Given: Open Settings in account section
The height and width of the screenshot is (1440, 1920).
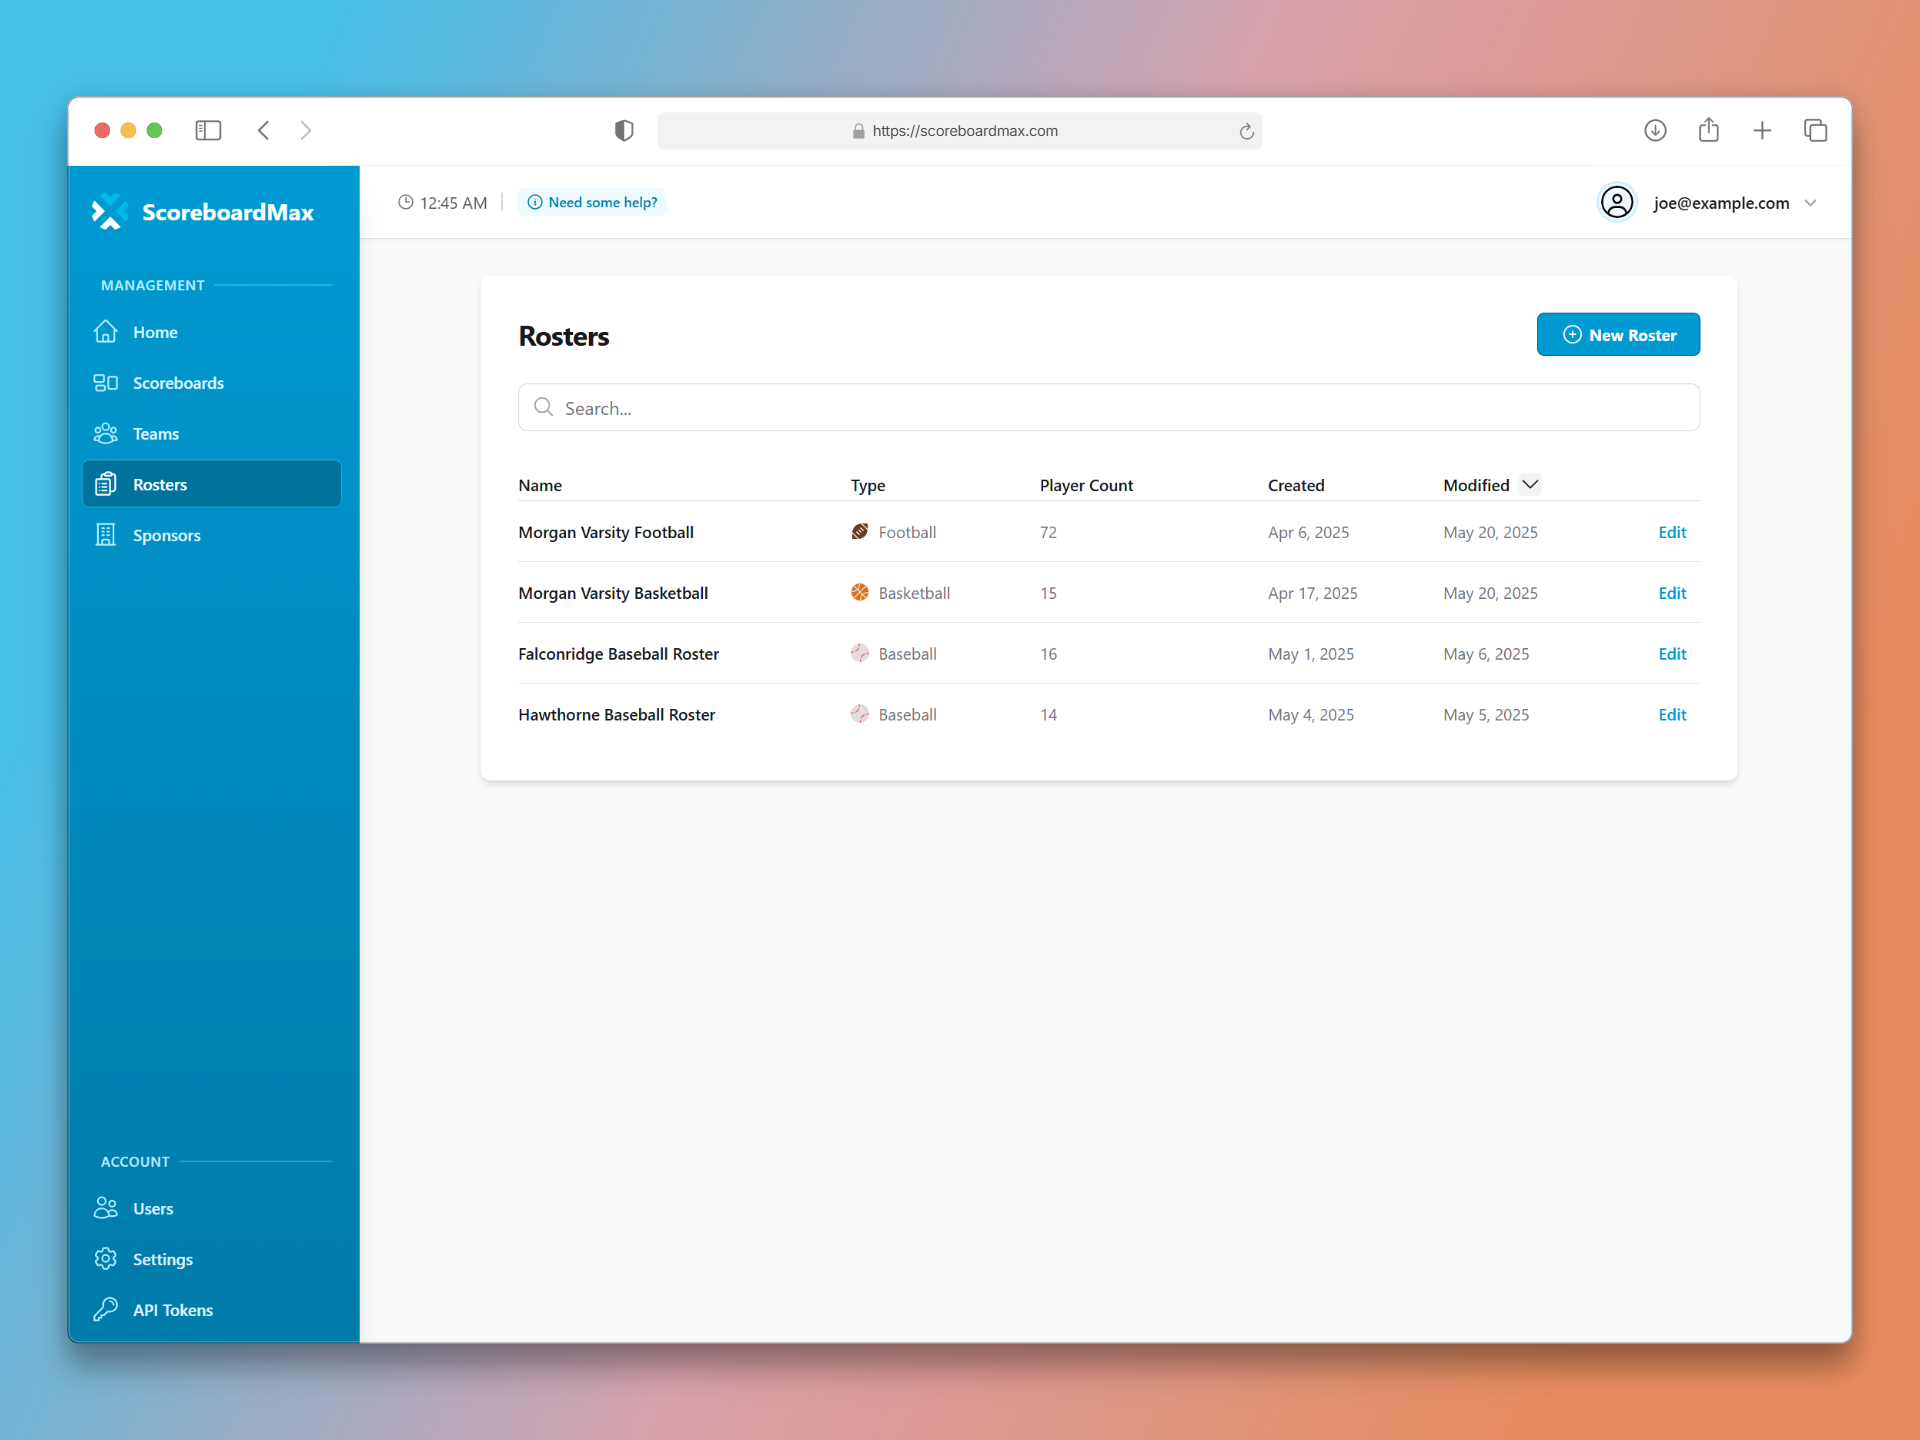Looking at the screenshot, I should (x=212, y=1259).
